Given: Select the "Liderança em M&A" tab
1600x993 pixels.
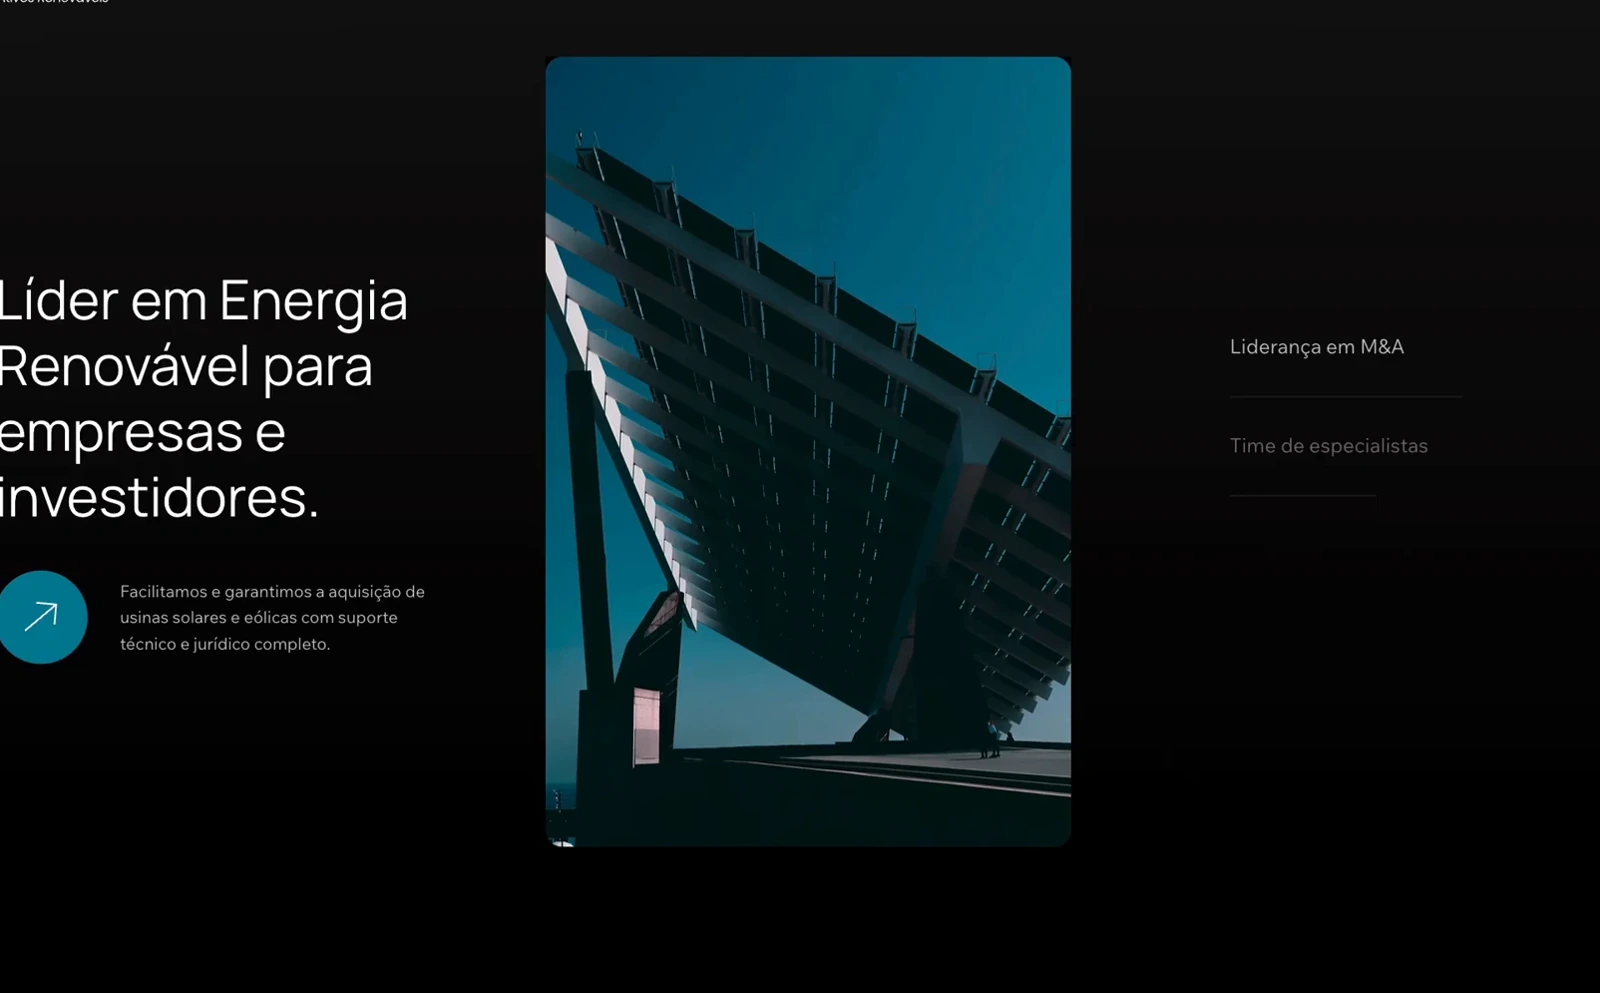Looking at the screenshot, I should 1316,347.
